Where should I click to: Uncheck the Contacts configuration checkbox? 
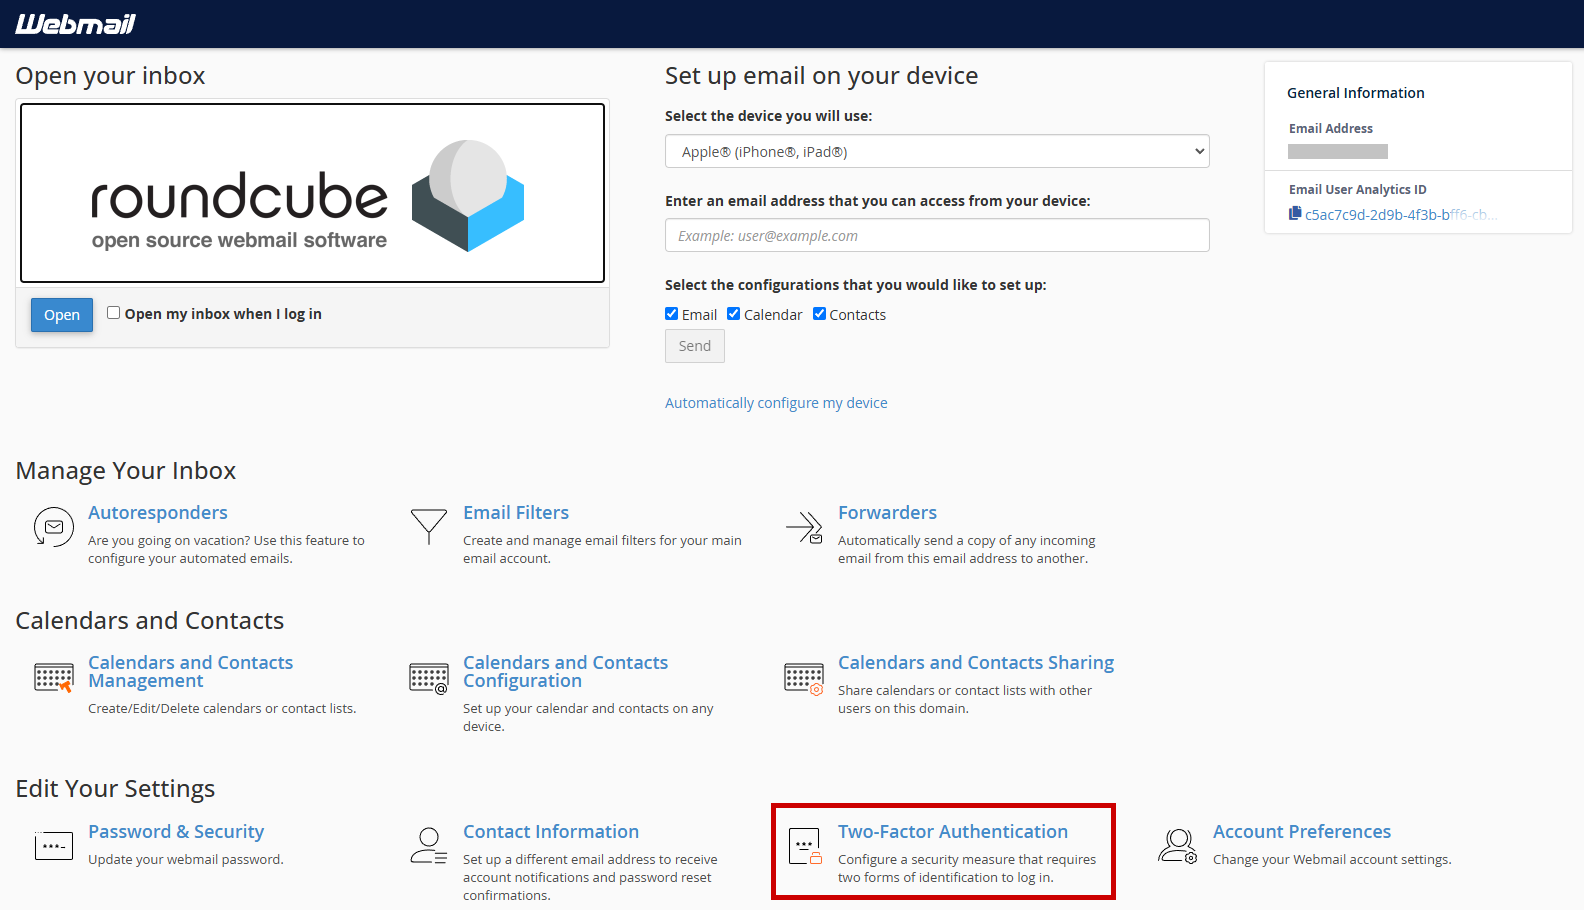click(x=820, y=314)
